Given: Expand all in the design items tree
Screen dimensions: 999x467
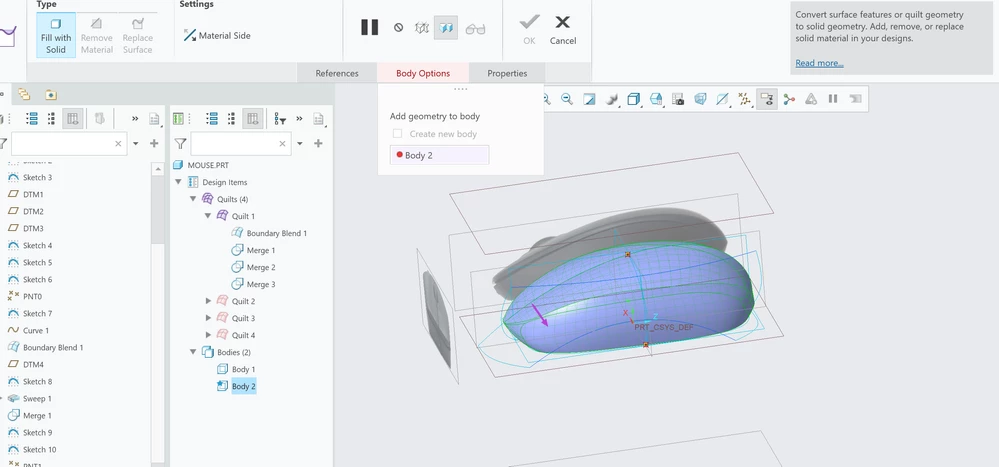Looking at the screenshot, I should coord(212,119).
